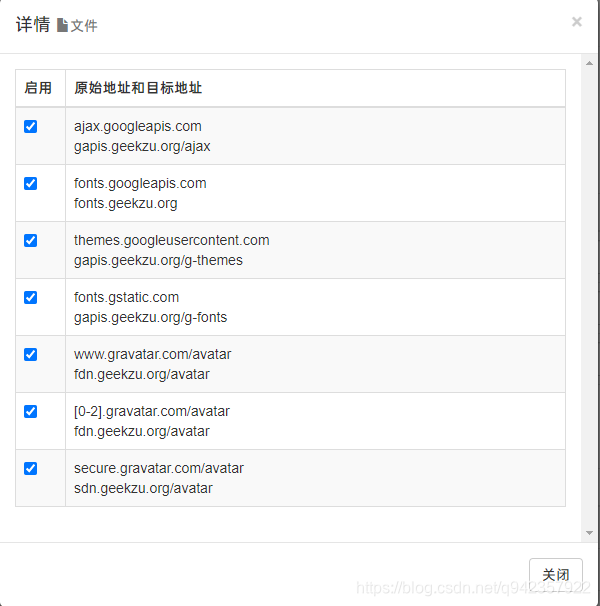Disable the themes.googleusercontent.com rule checkbox
The height and width of the screenshot is (606, 600).
(x=31, y=240)
